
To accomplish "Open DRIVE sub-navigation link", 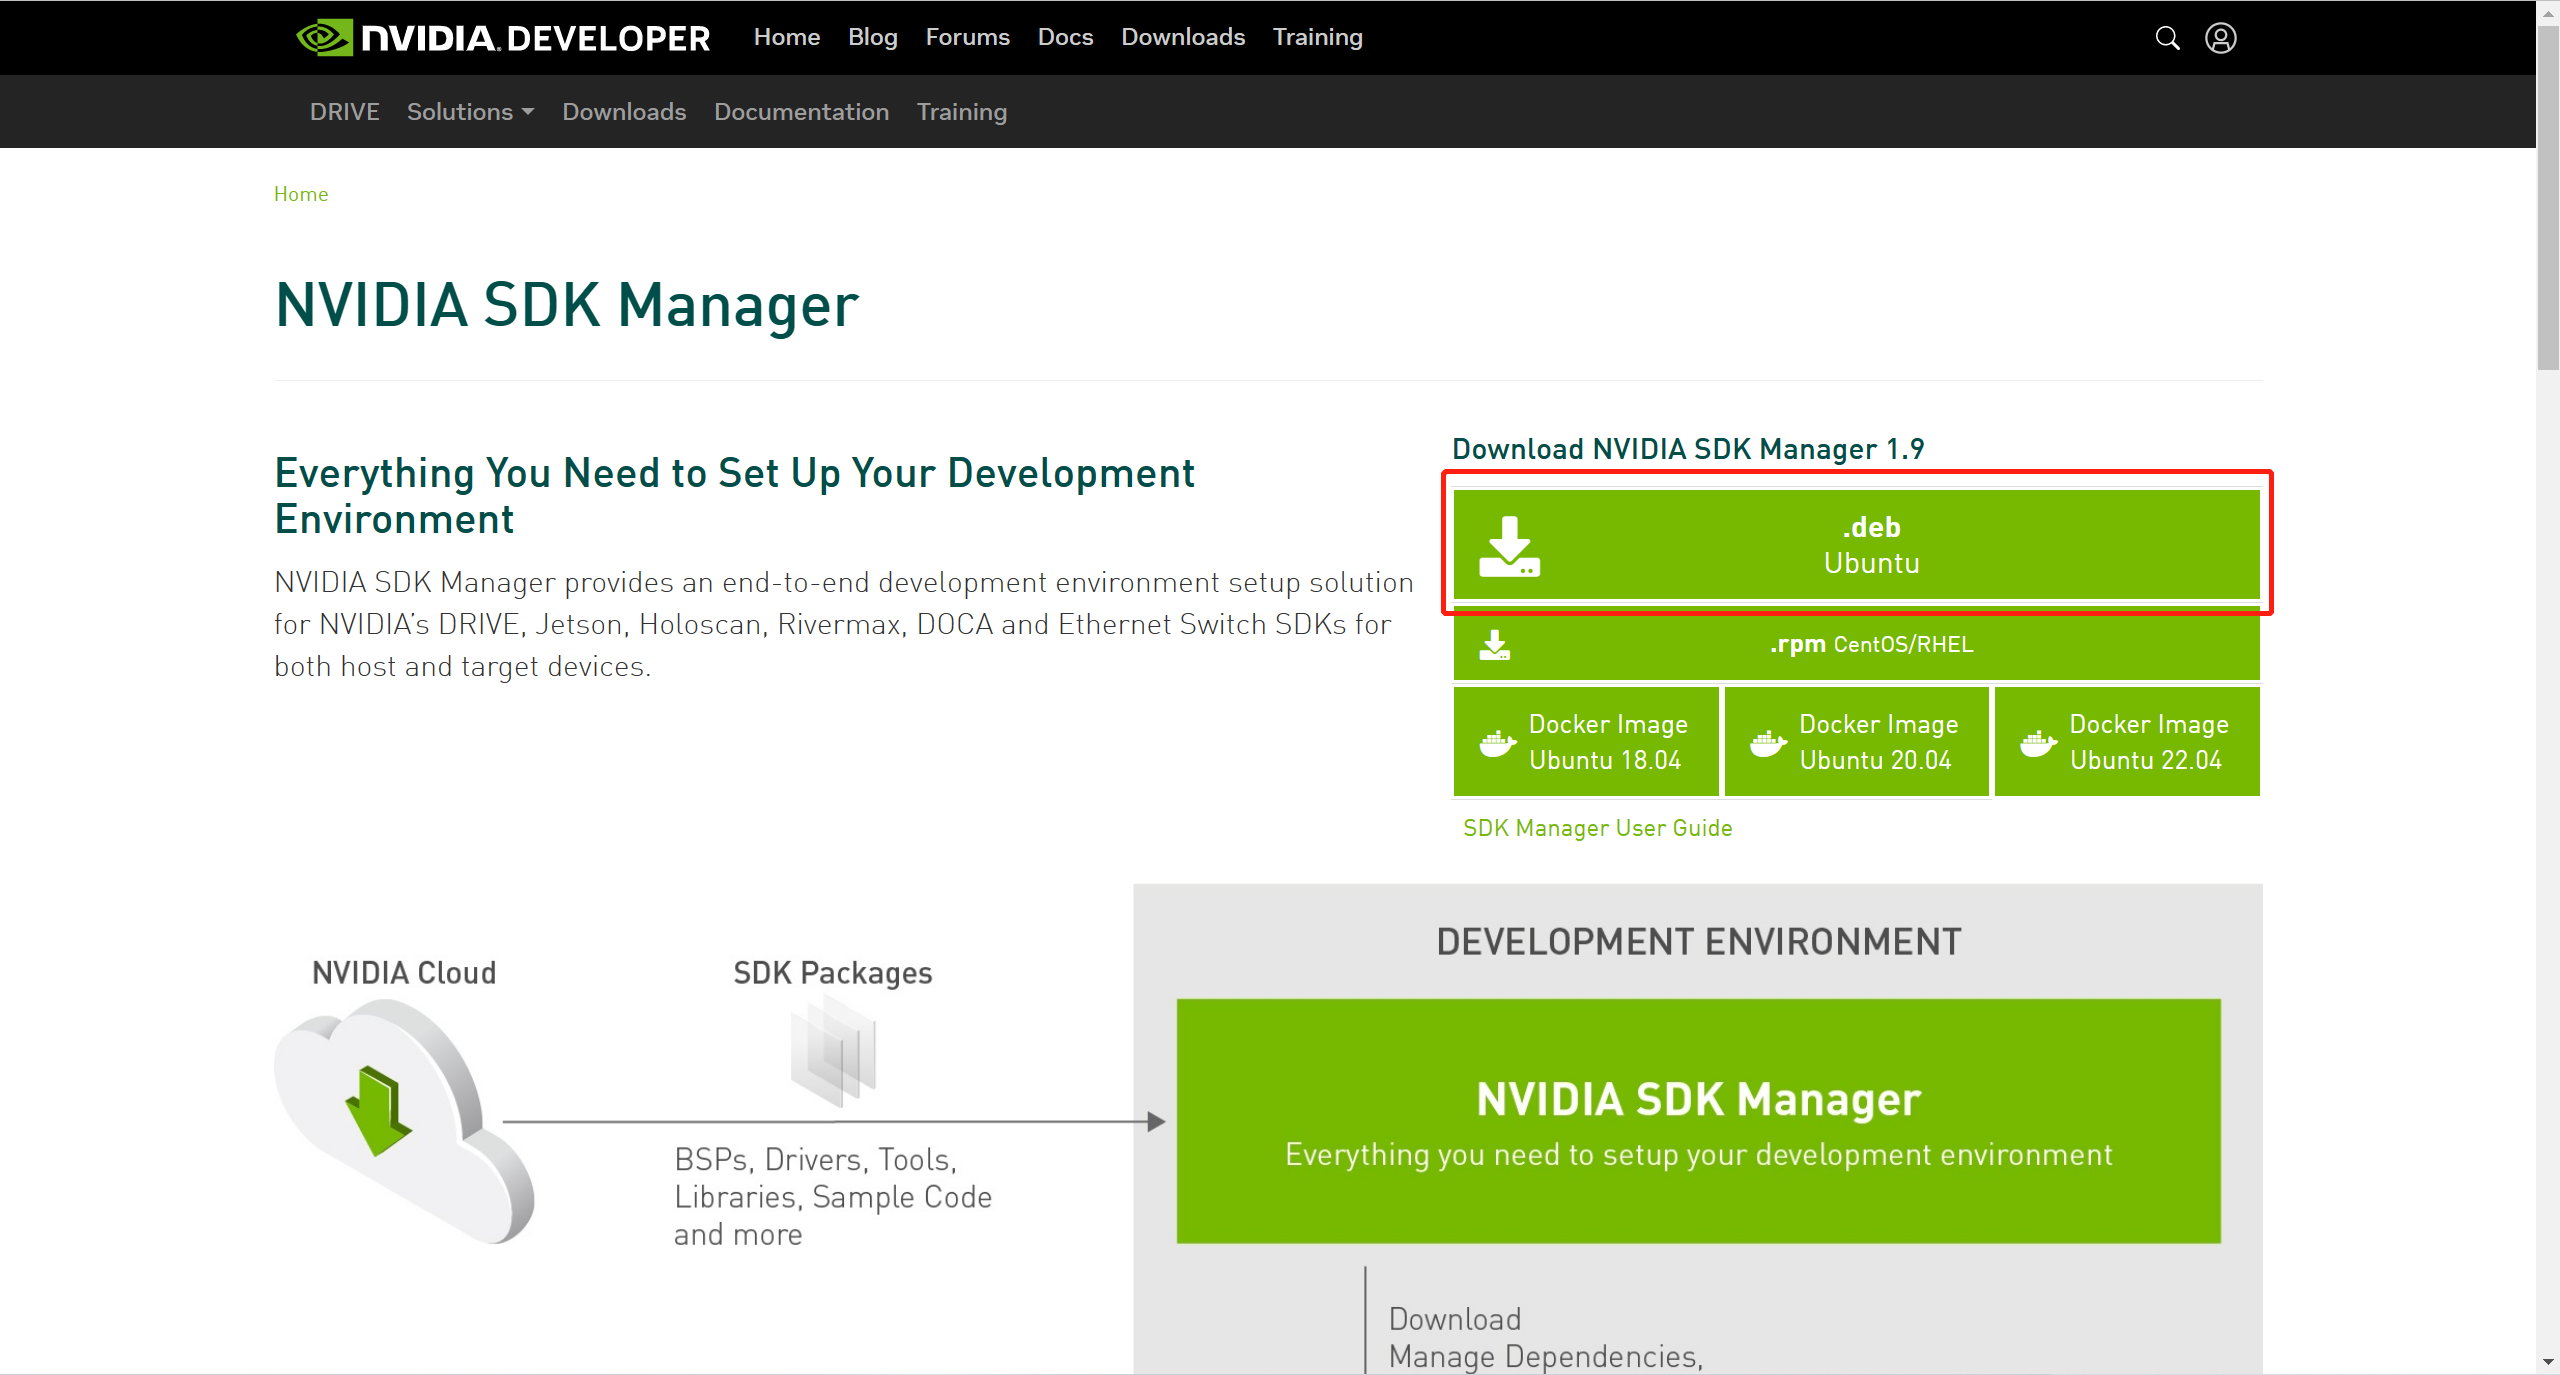I will [344, 112].
